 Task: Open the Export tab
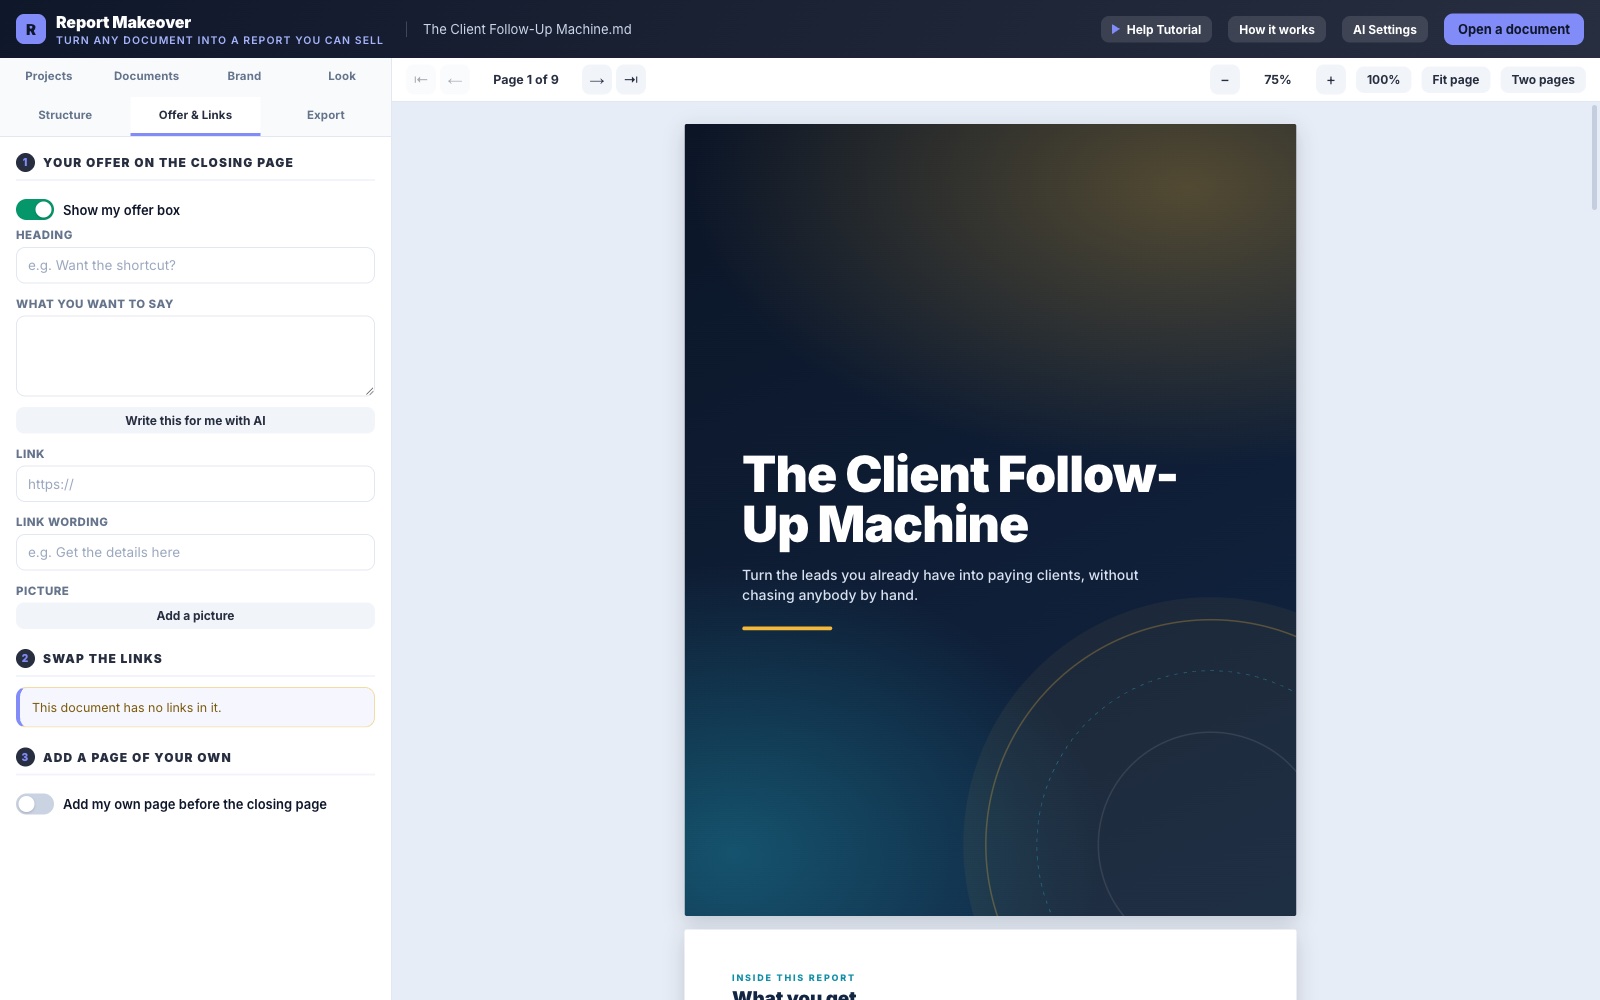(x=326, y=115)
